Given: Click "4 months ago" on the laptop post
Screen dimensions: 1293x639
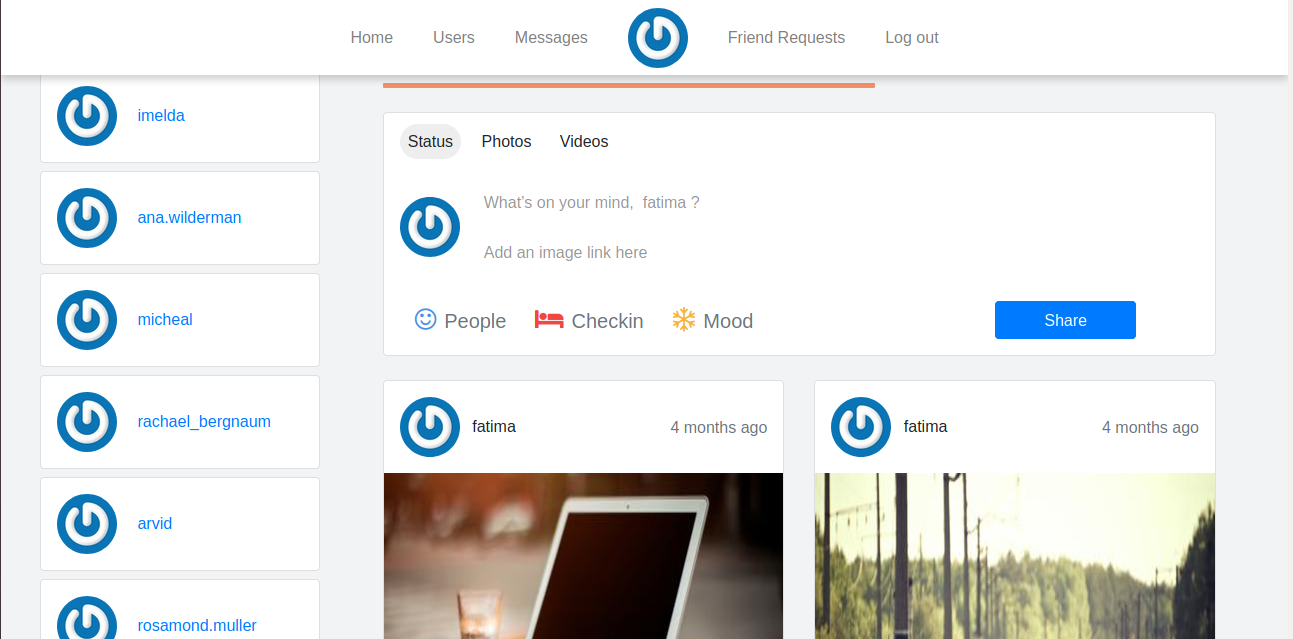Looking at the screenshot, I should point(719,427).
